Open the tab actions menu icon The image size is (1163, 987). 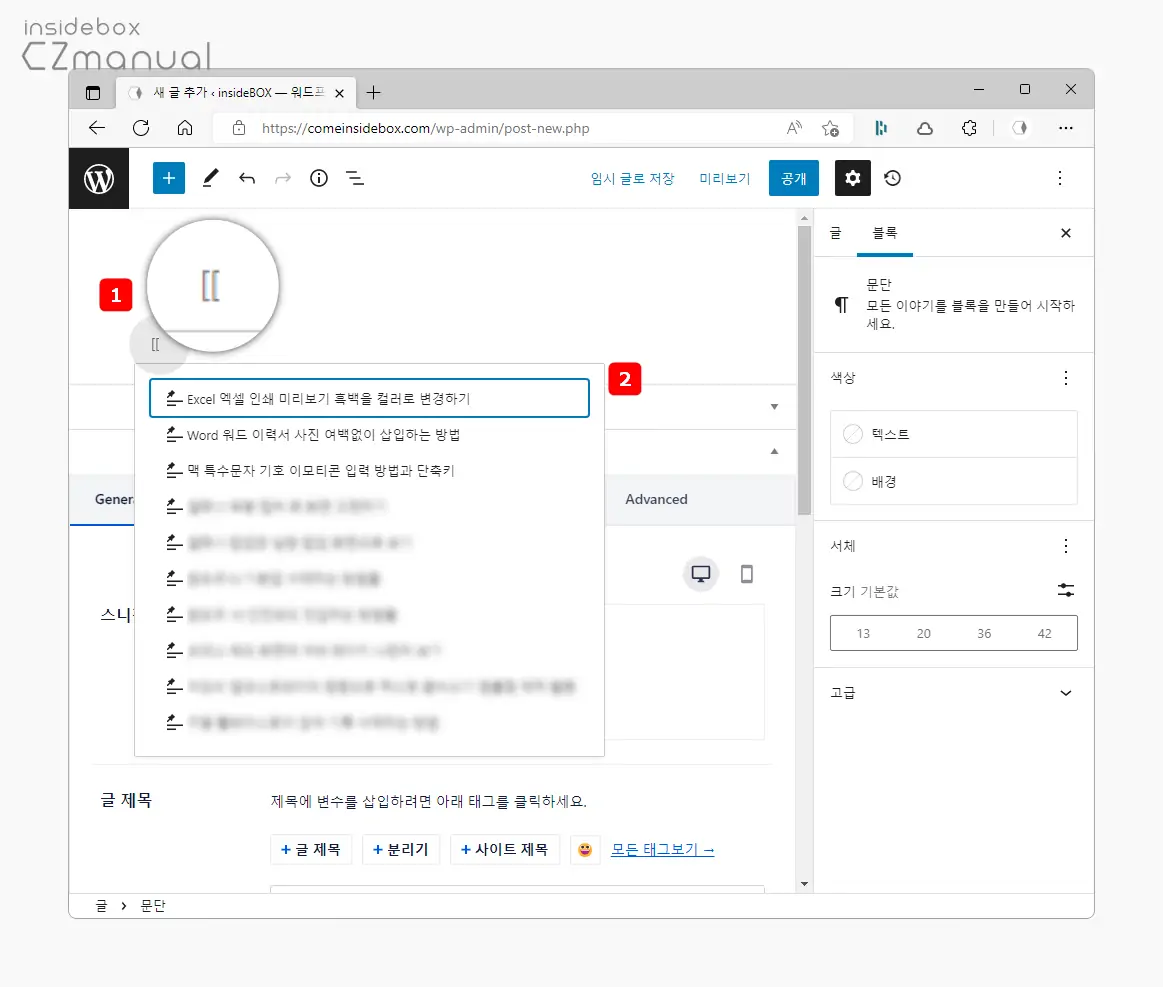93,93
